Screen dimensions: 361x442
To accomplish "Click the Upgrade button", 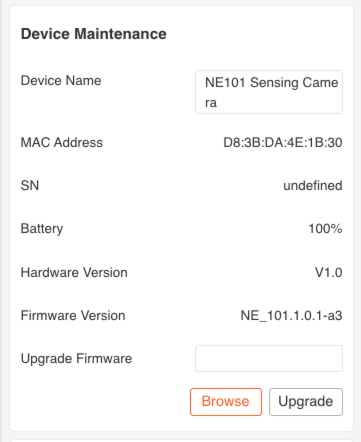I will pyautogui.click(x=306, y=402).
